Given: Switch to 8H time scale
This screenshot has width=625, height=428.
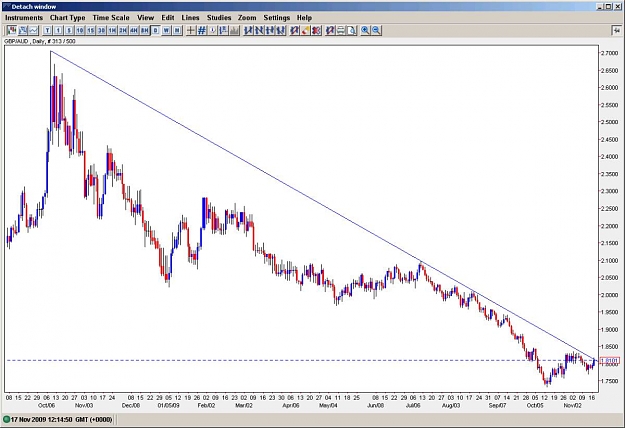Looking at the screenshot, I should point(144,30).
